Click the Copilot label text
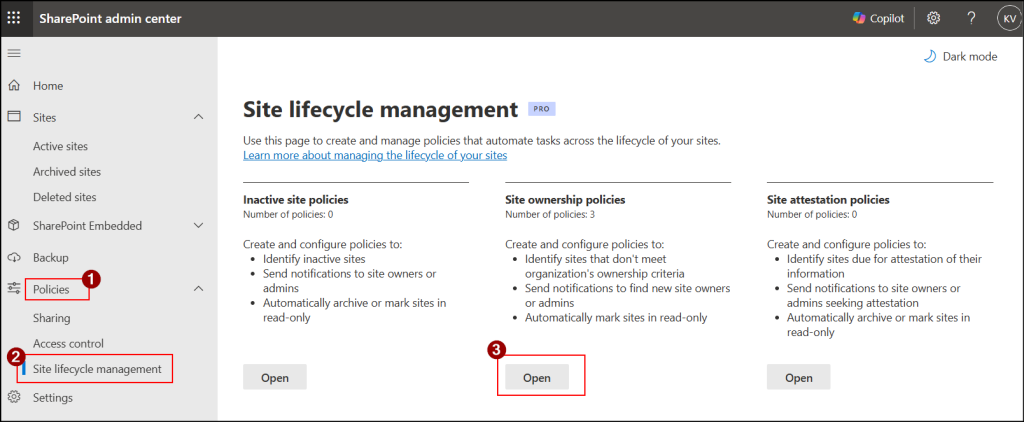Image resolution: width=1024 pixels, height=422 pixels. pyautogui.click(x=887, y=18)
